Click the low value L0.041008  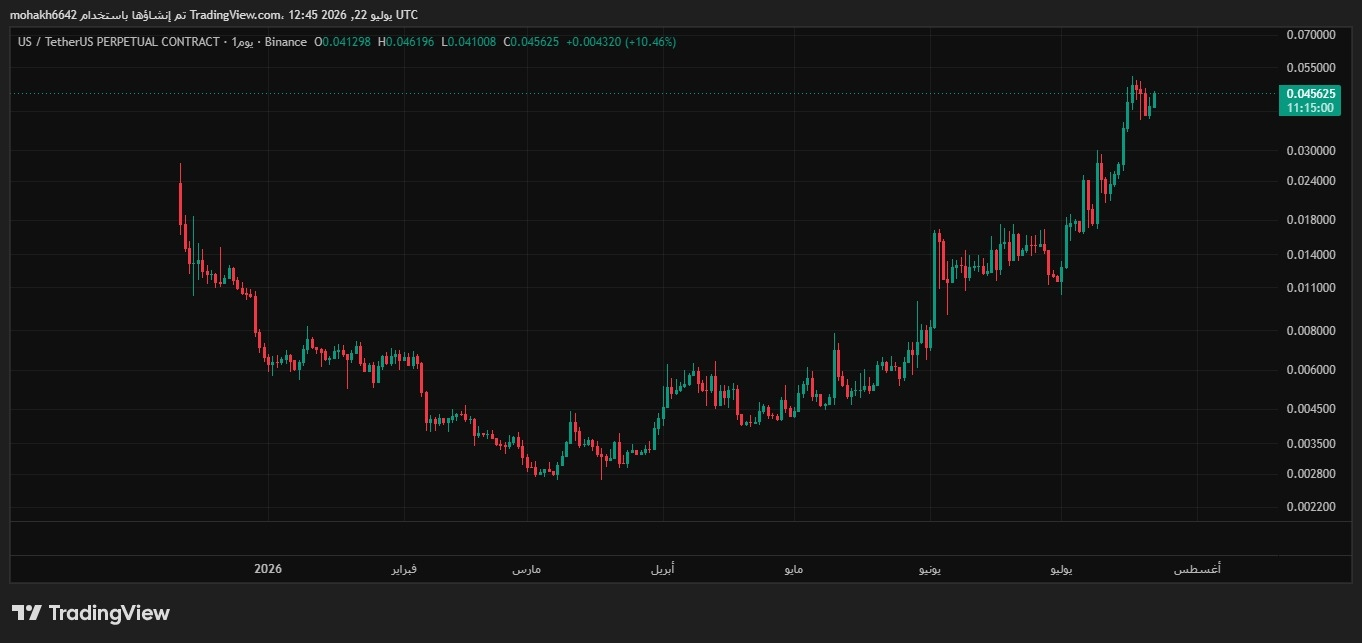pos(468,42)
